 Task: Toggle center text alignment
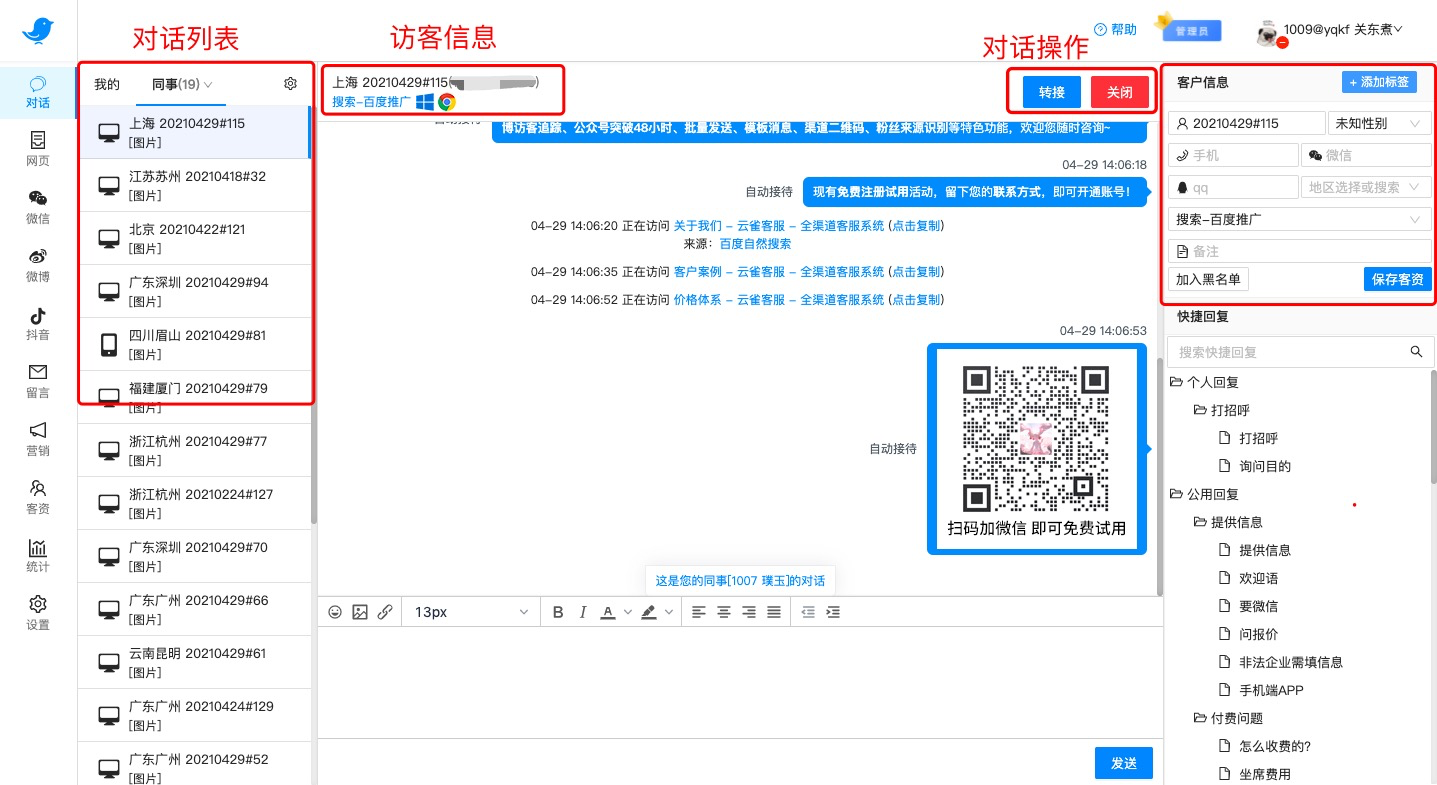pos(724,612)
